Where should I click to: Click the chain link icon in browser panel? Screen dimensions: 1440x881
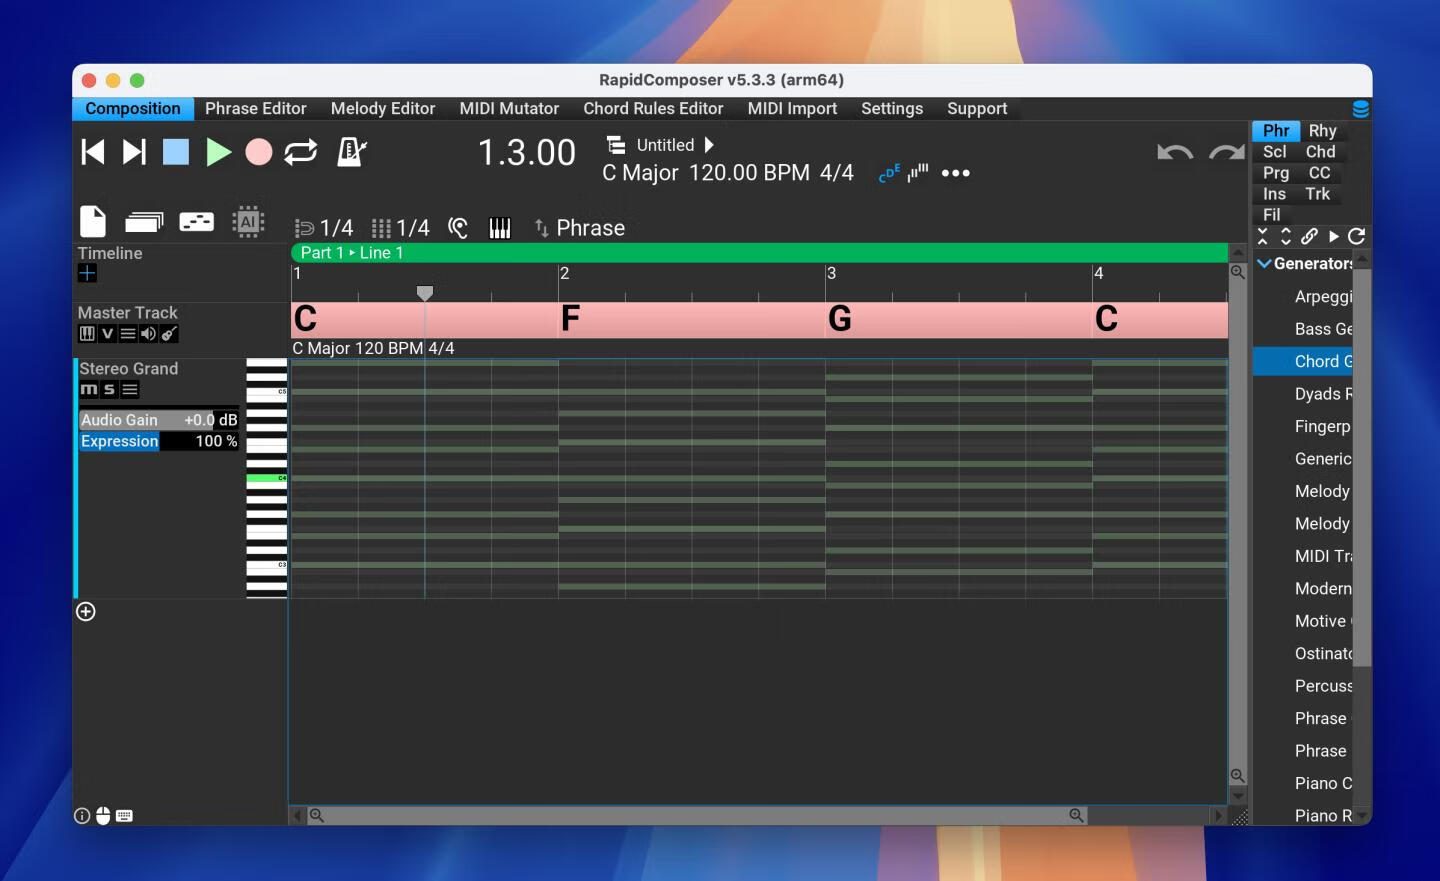[1309, 237]
